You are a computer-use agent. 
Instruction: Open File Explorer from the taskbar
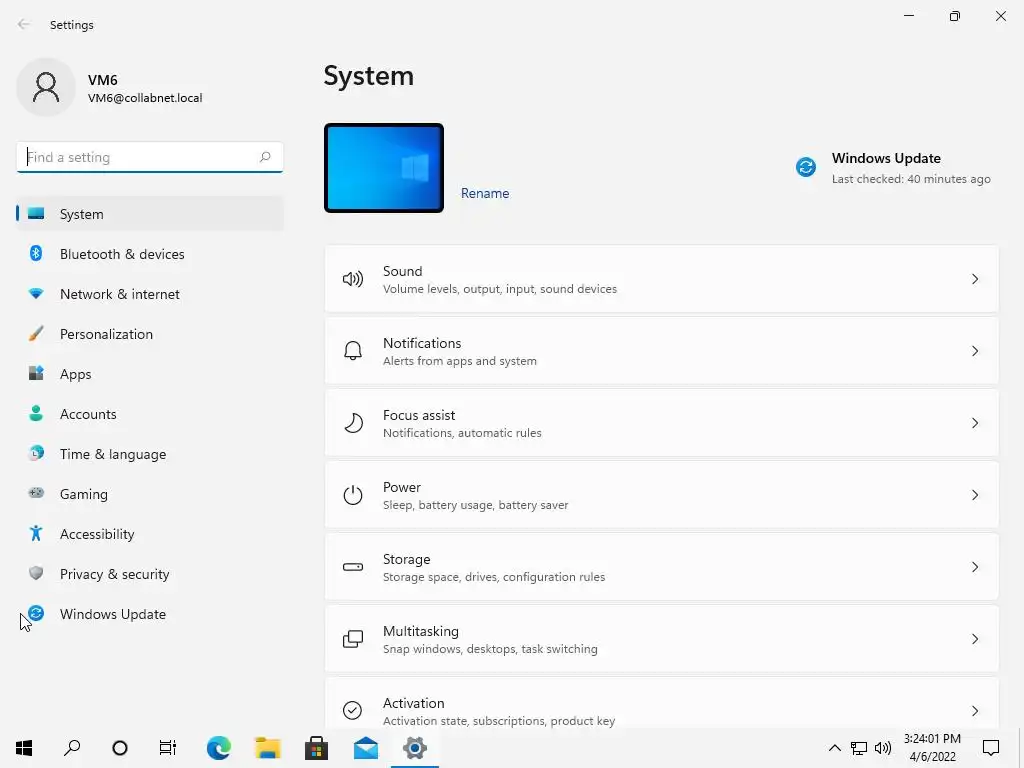268,748
